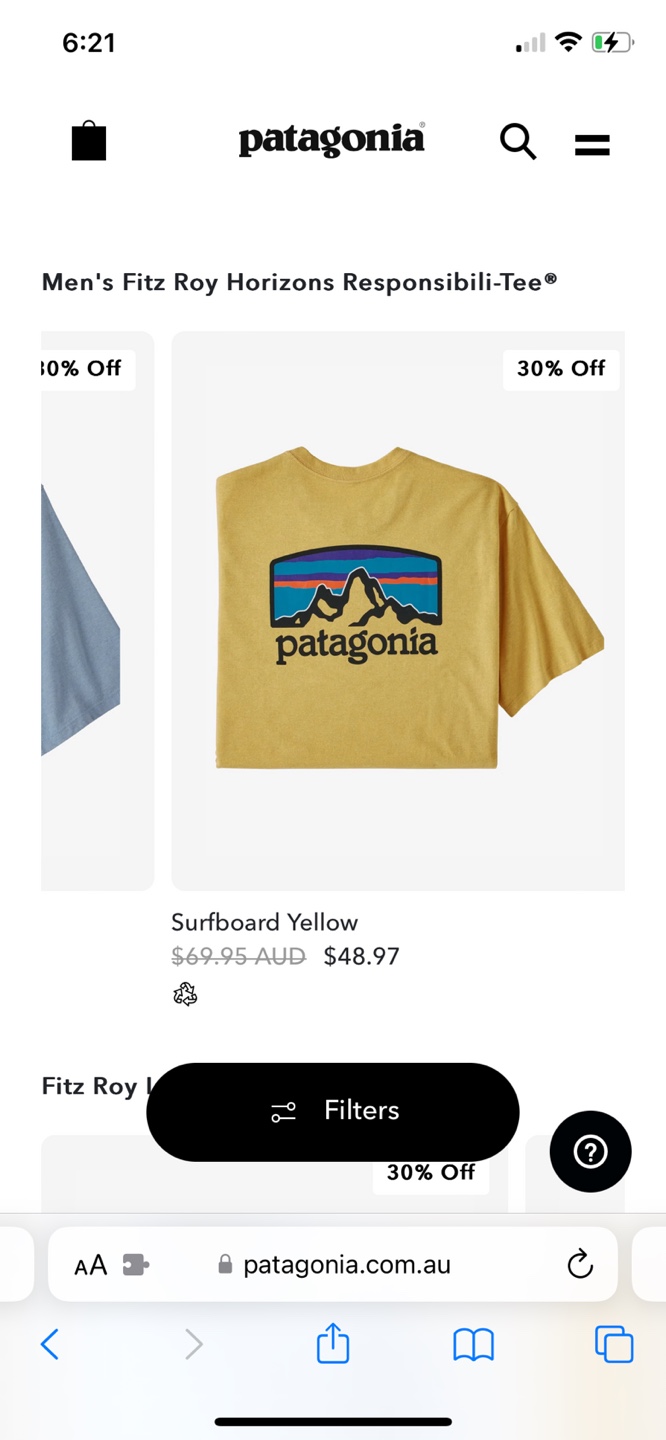Click the 30% Off badge on yellow tee

tap(561, 369)
